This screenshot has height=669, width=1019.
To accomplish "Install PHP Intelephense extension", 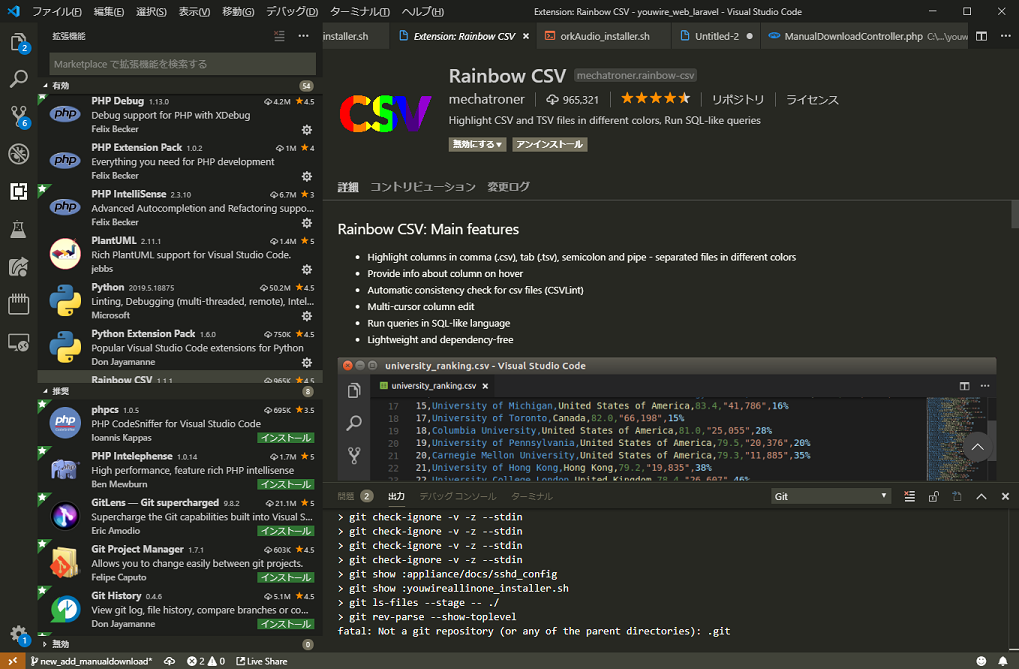I will 286,484.
